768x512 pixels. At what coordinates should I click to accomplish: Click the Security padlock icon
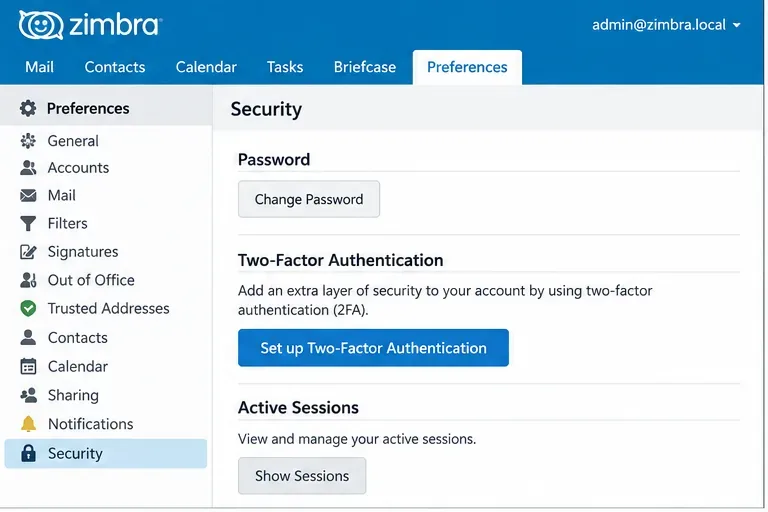28,453
